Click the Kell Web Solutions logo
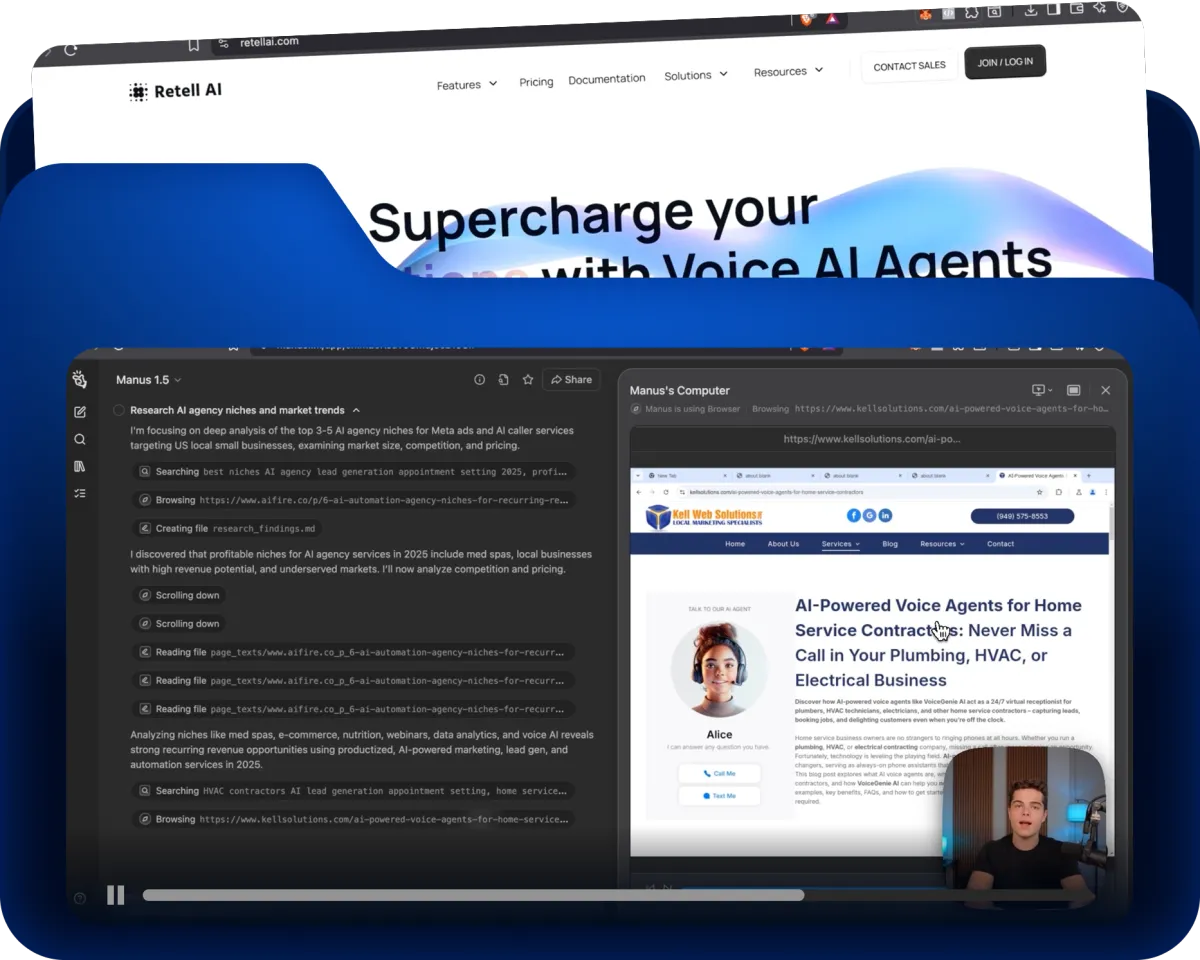This screenshot has height=960, width=1200. click(x=703, y=516)
